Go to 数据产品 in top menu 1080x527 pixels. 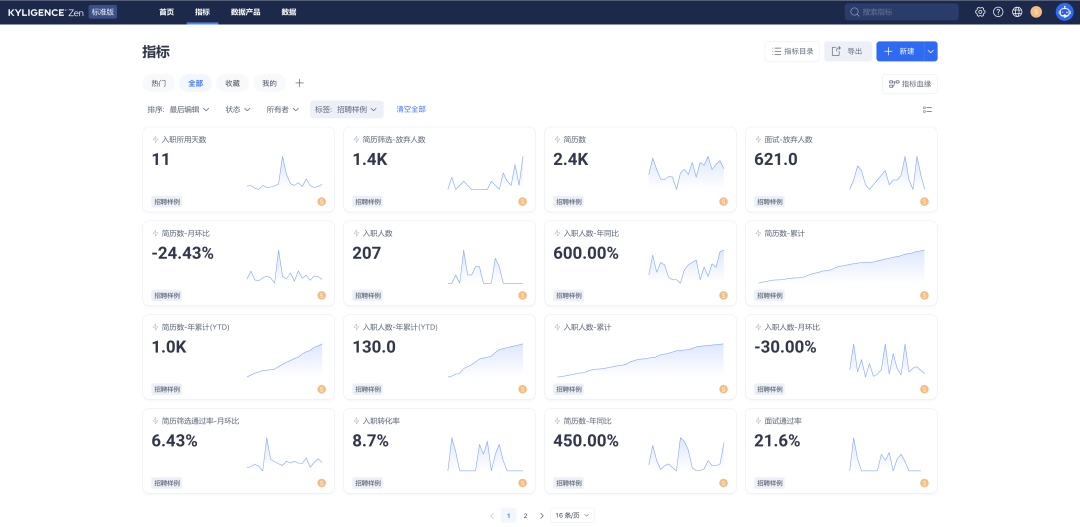click(x=245, y=12)
